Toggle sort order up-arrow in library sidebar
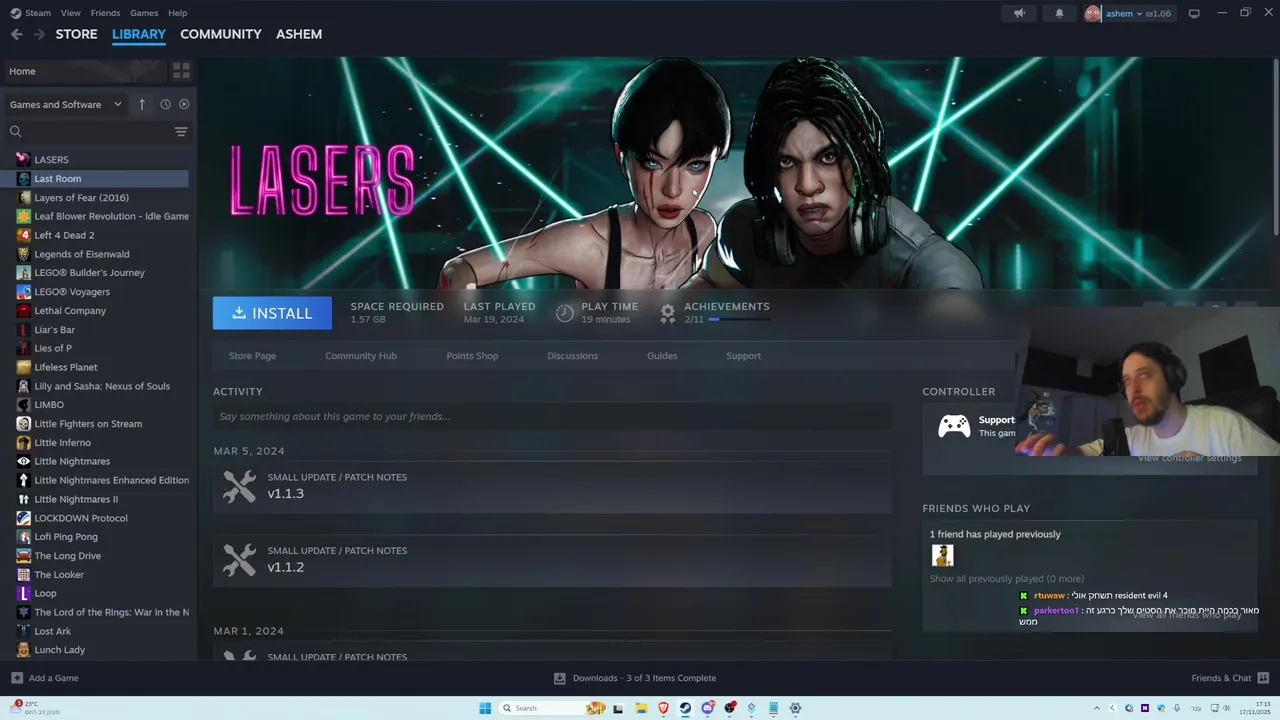 [x=142, y=104]
